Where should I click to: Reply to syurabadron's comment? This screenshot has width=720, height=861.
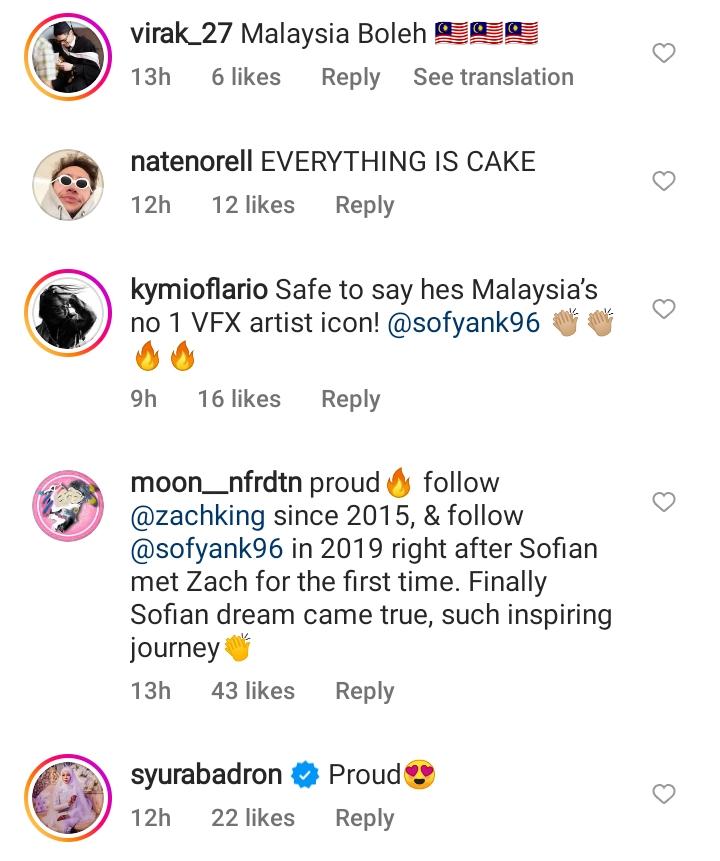[364, 818]
